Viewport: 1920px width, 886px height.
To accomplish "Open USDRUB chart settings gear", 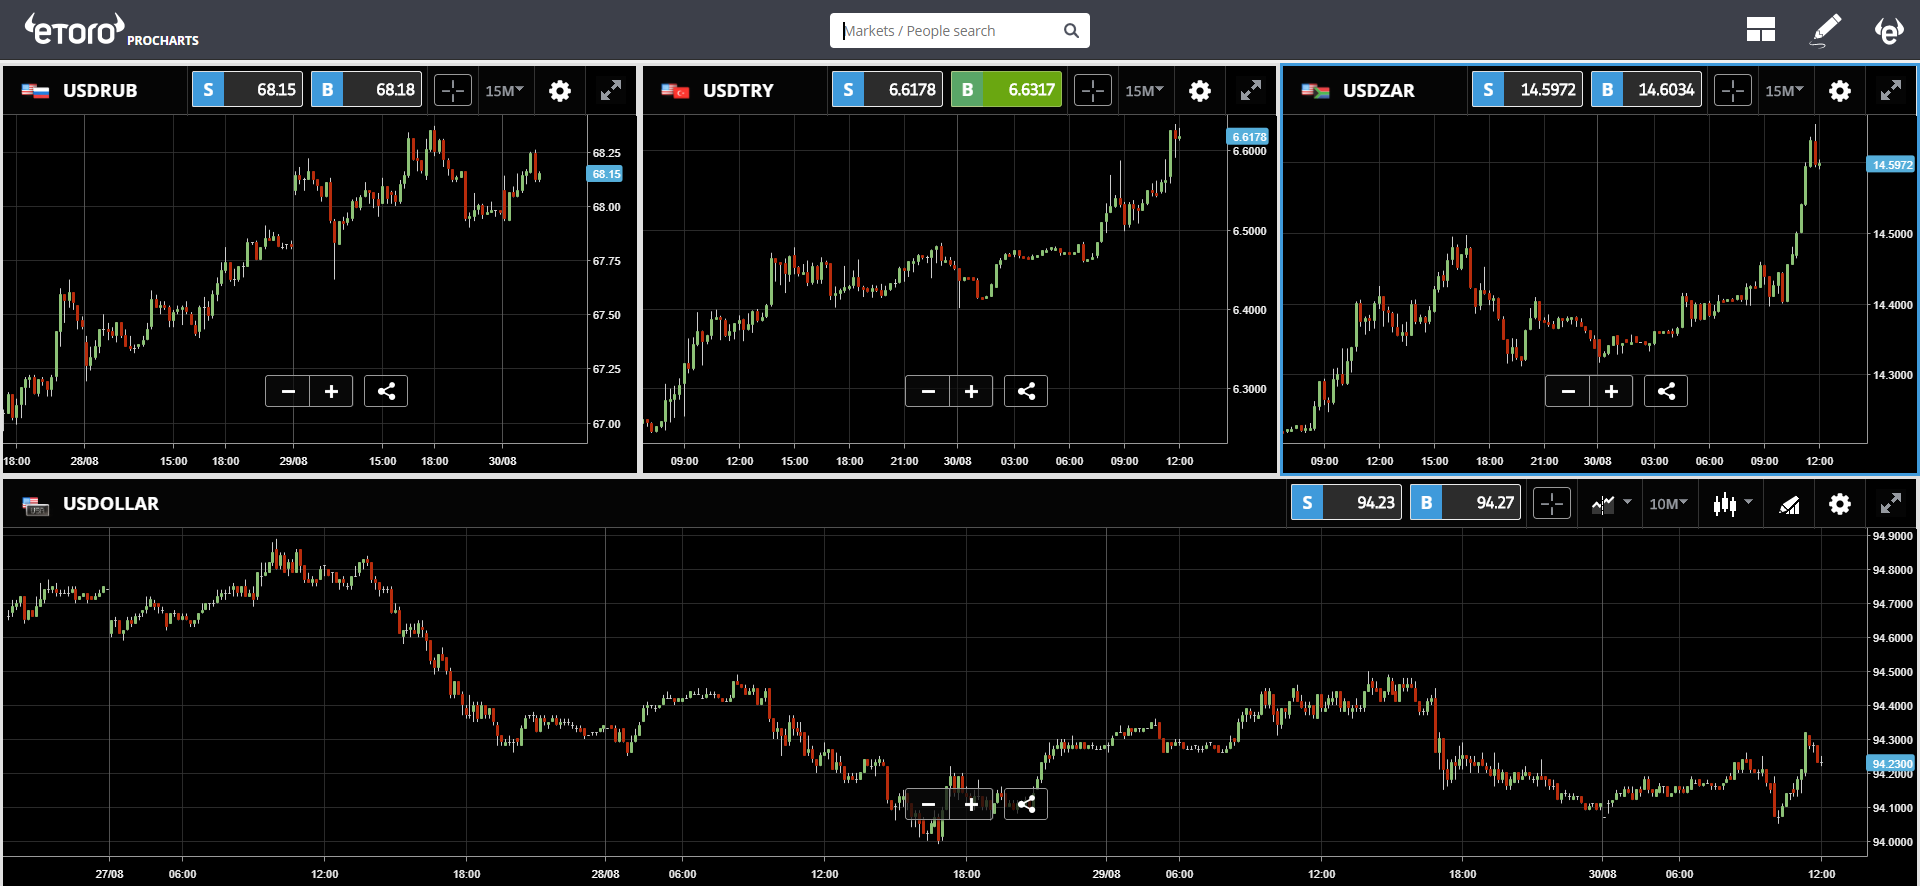I will 560,91.
